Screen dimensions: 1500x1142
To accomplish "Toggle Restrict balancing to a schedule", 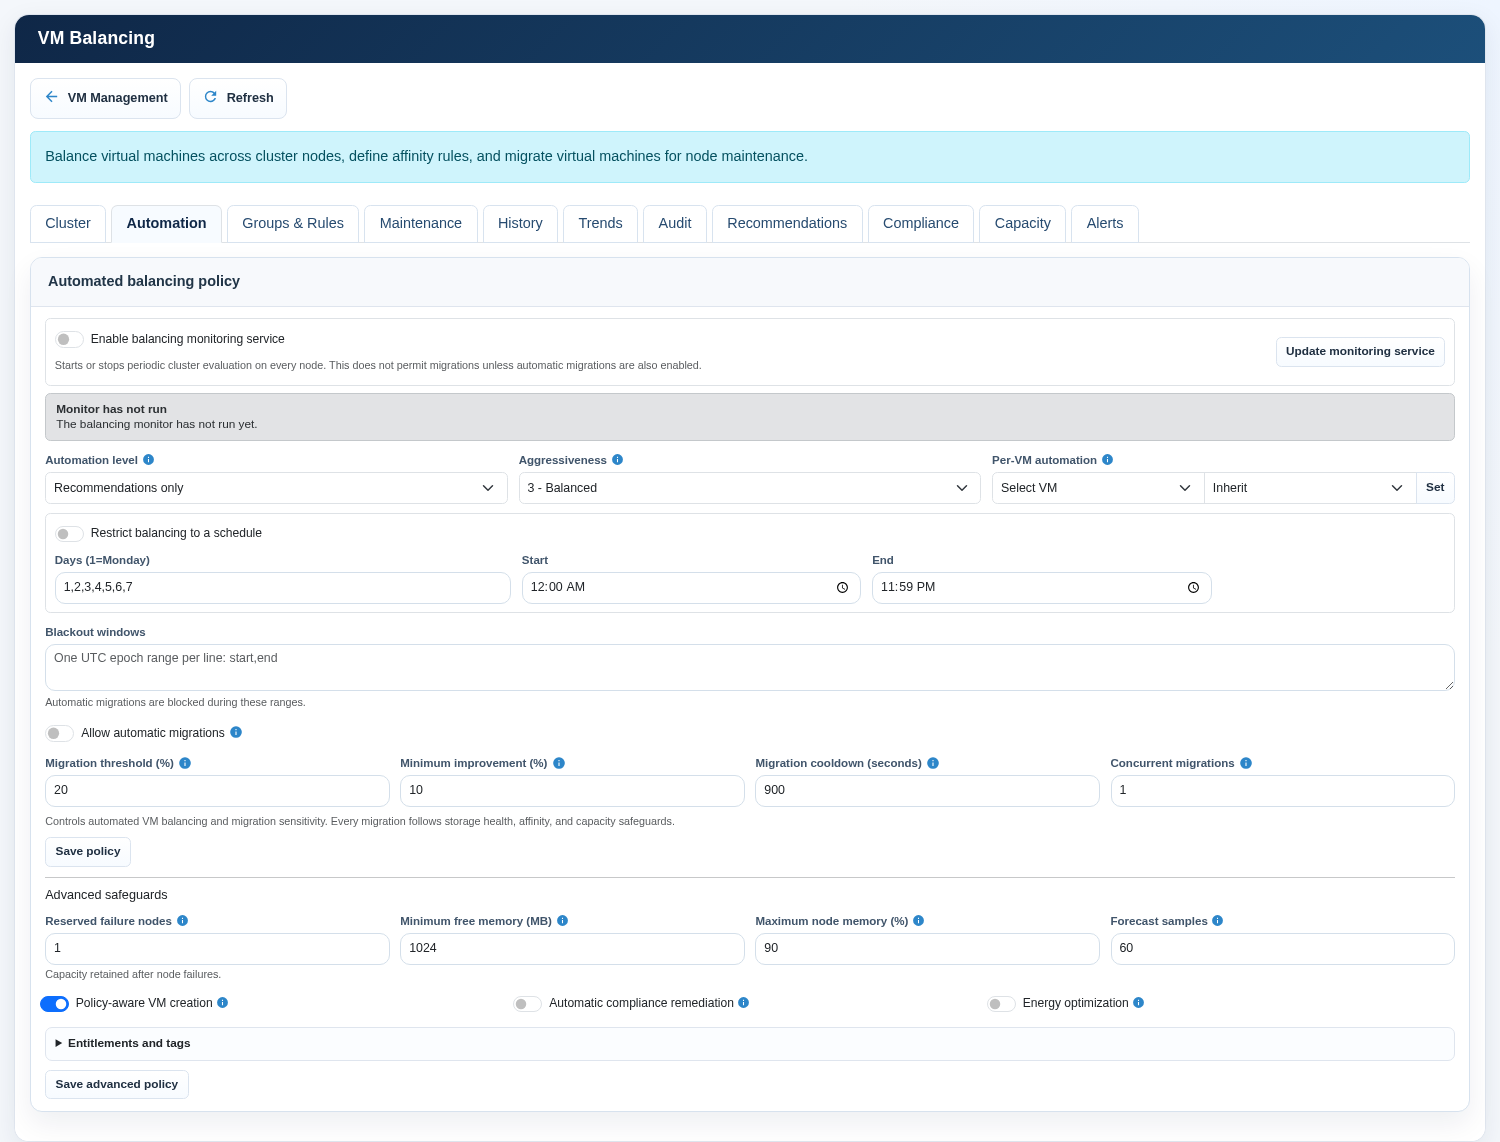I will click(x=69, y=534).
